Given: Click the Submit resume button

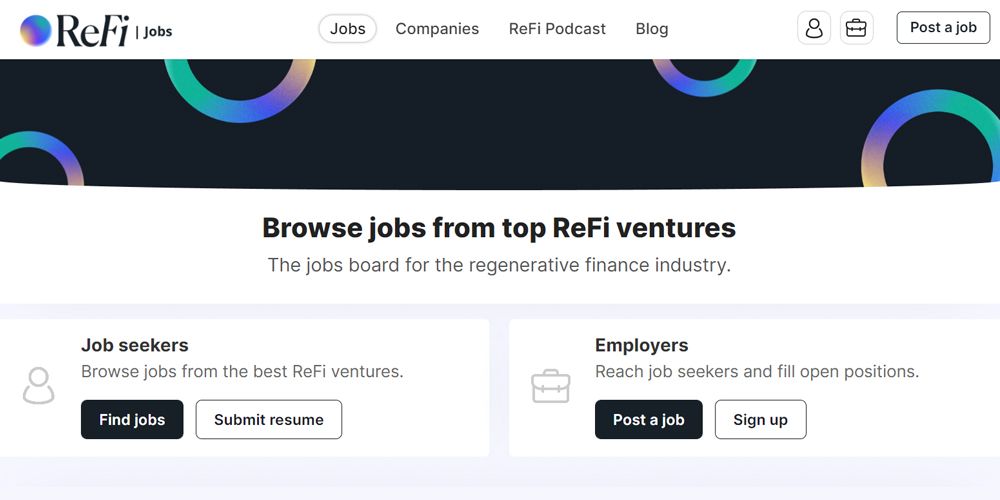Looking at the screenshot, I should click(268, 419).
